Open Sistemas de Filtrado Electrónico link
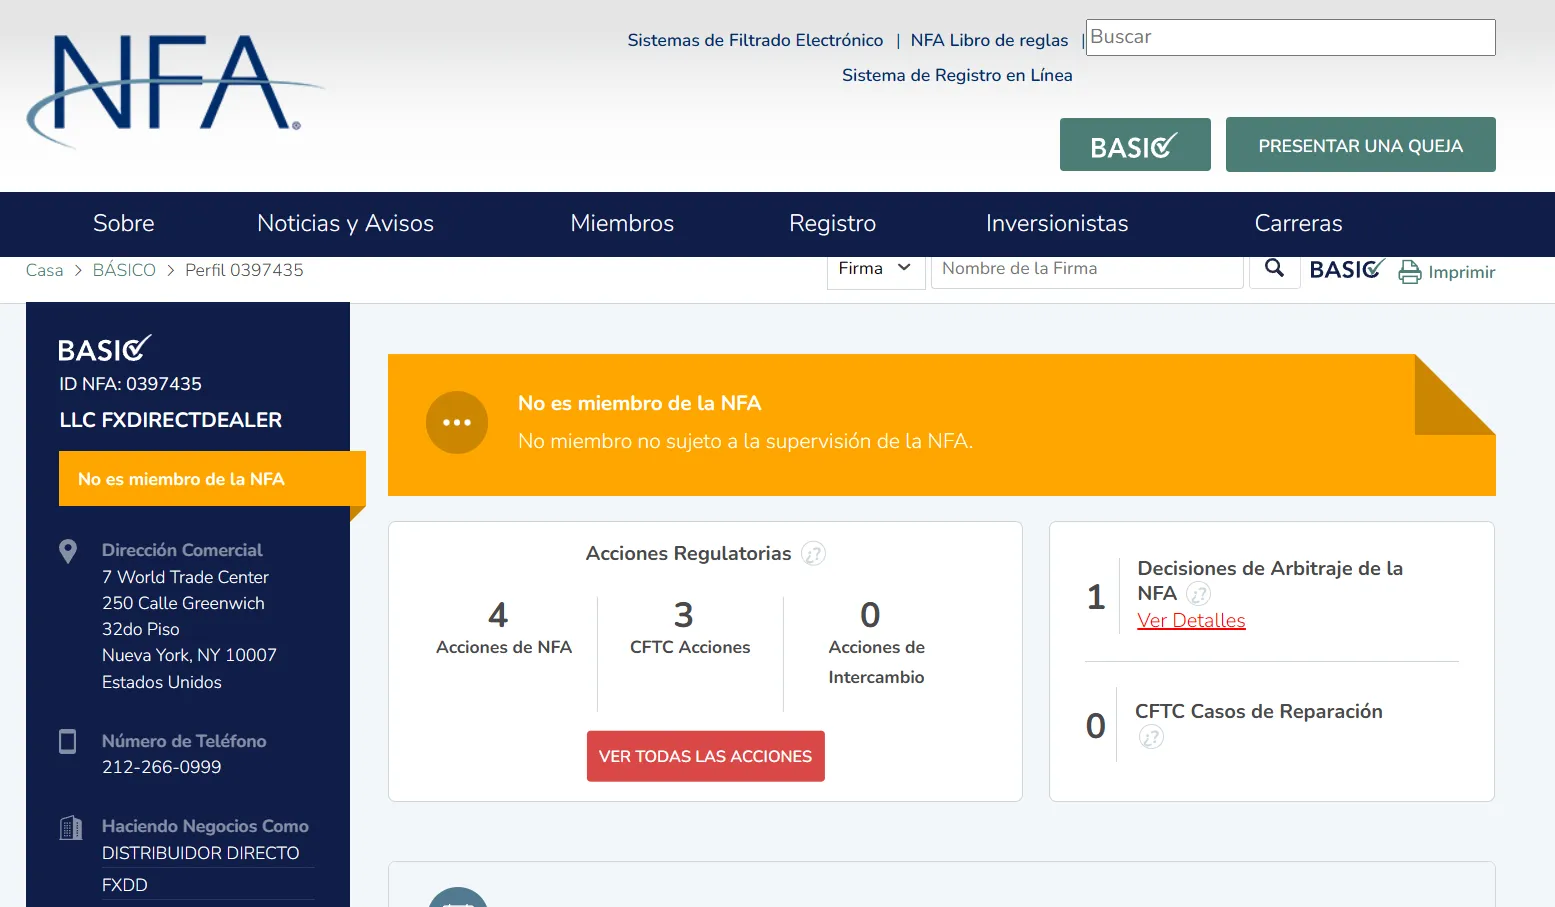1555x907 pixels. (x=755, y=40)
